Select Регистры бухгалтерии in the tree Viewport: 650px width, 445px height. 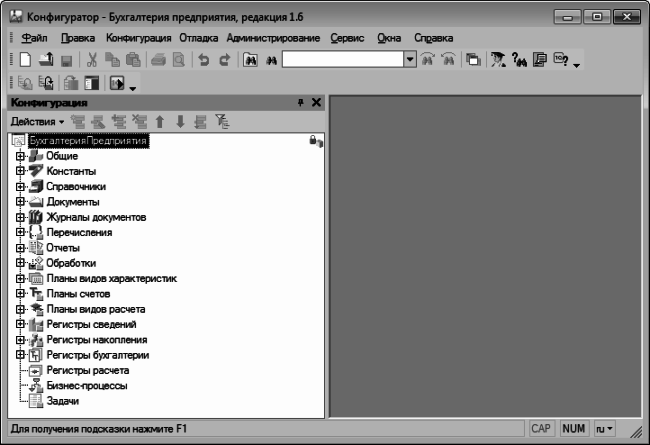point(98,355)
